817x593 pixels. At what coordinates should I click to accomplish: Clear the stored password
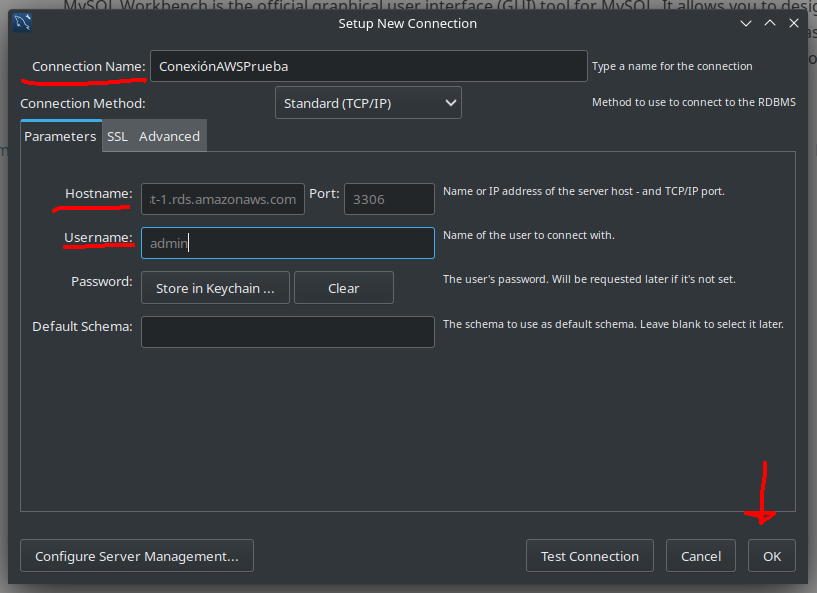(x=343, y=288)
